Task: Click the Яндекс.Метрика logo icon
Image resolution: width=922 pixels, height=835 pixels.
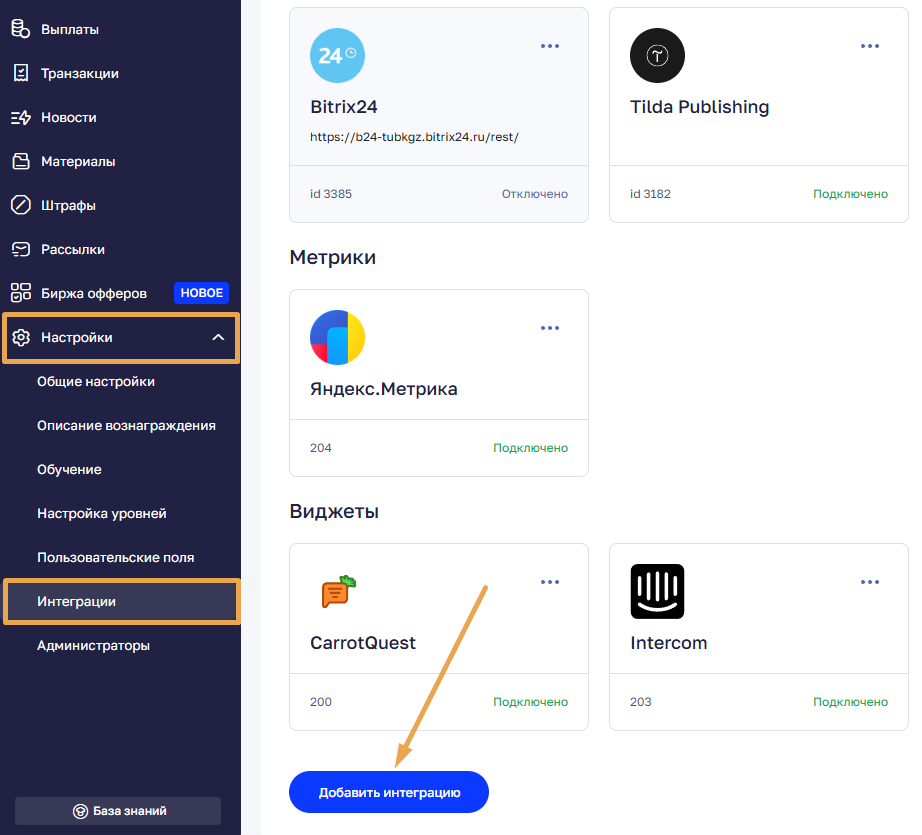Action: [x=337, y=337]
